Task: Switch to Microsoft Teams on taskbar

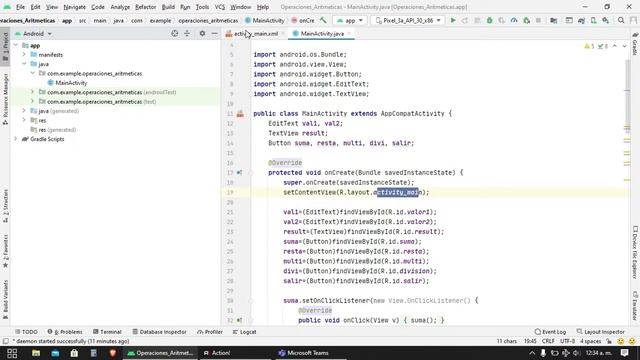Action: (304, 353)
